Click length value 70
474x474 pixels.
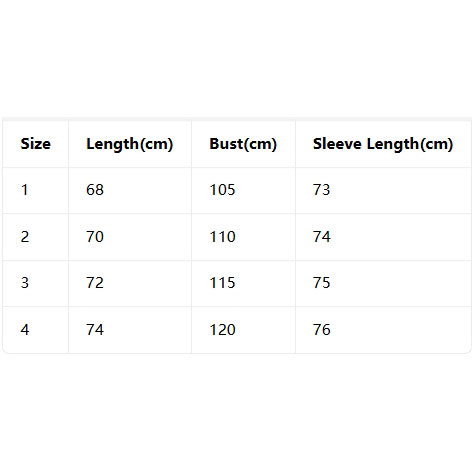95,237
